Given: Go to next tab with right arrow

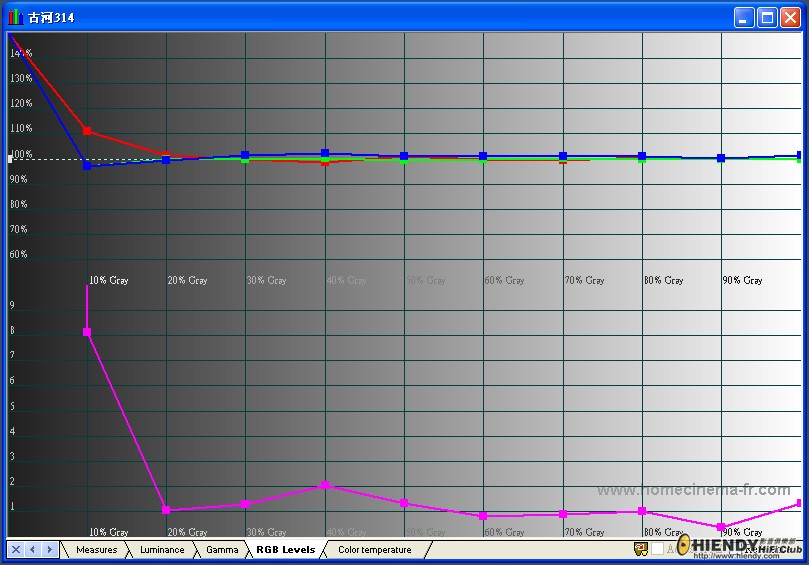Looking at the screenshot, I should pyautogui.click(x=50, y=550).
